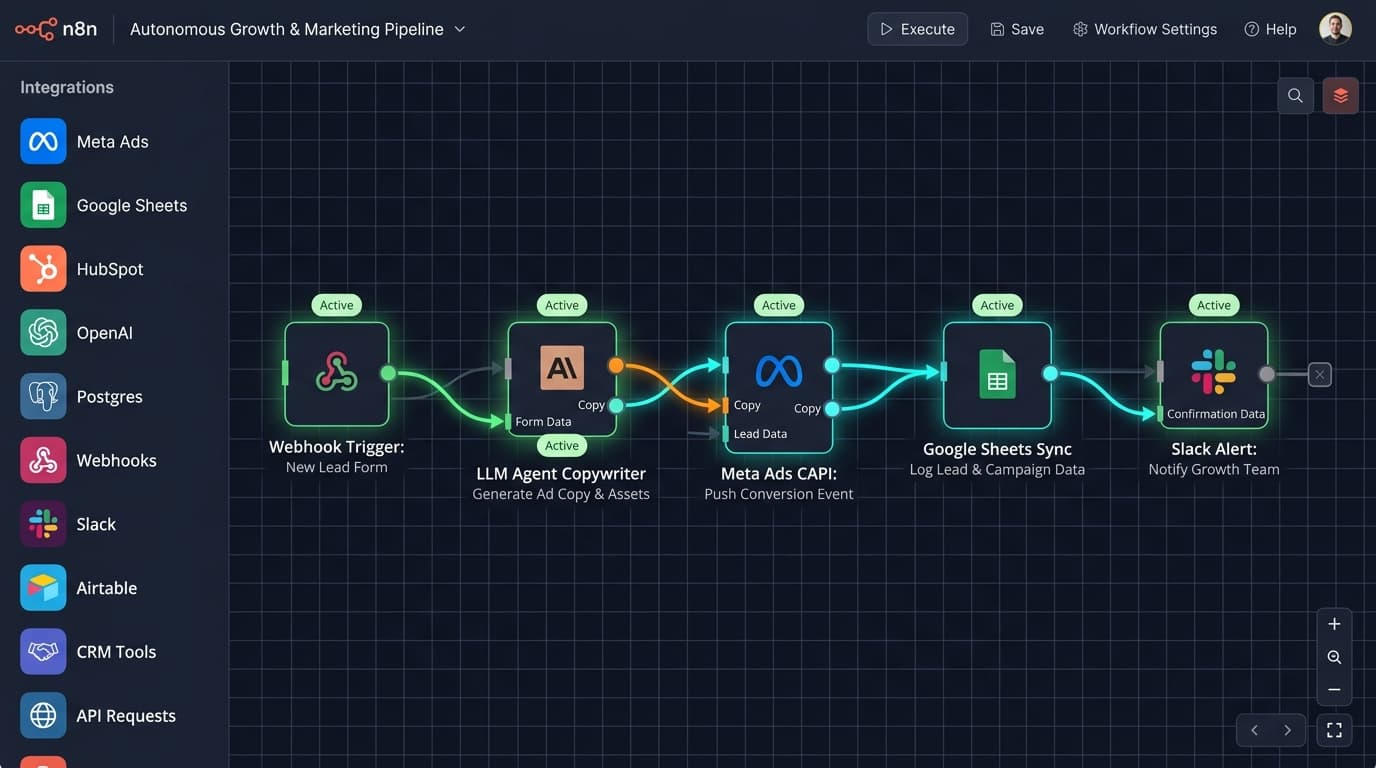Remove the end connector X after Slack
Viewport: 1376px width, 768px height.
click(1320, 375)
